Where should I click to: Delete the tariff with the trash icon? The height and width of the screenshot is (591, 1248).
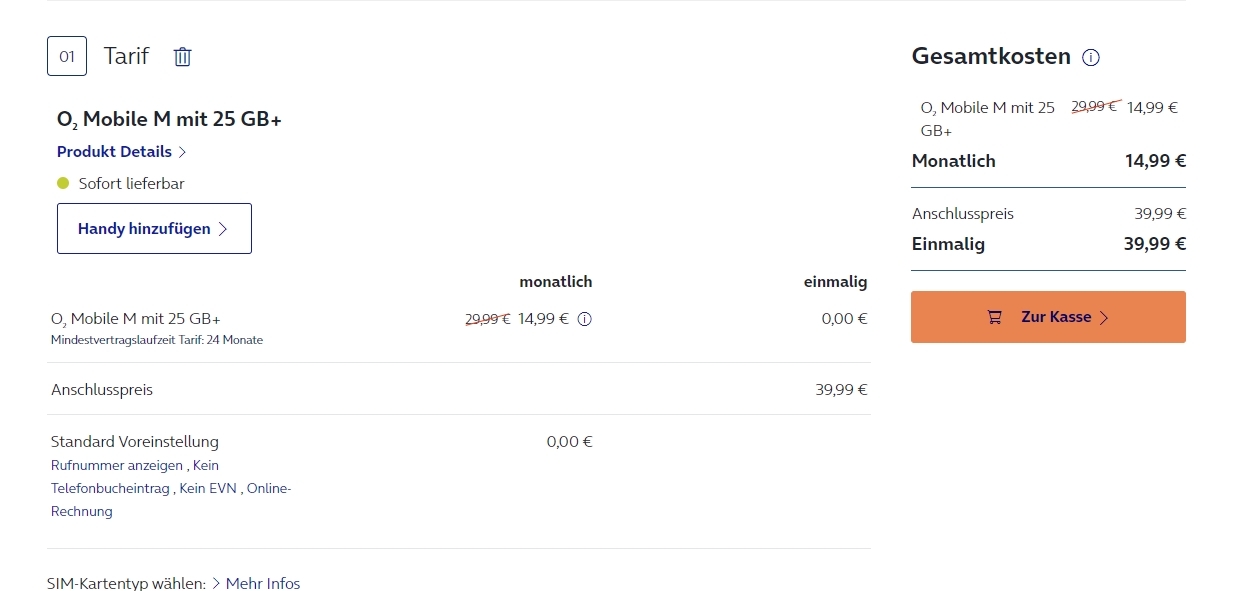[182, 57]
